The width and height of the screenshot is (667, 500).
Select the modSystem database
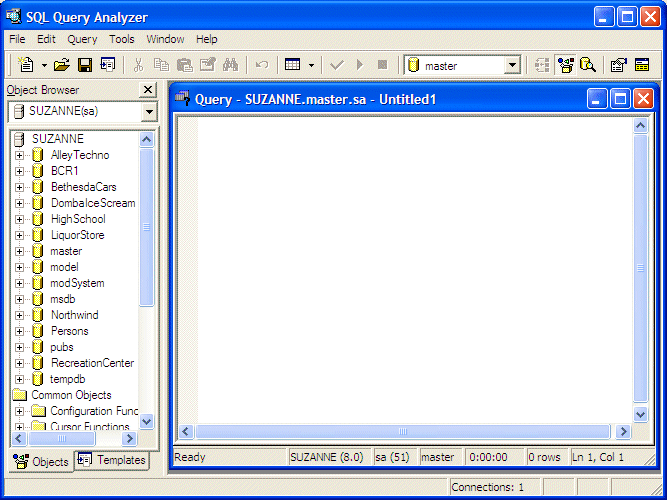[77, 283]
